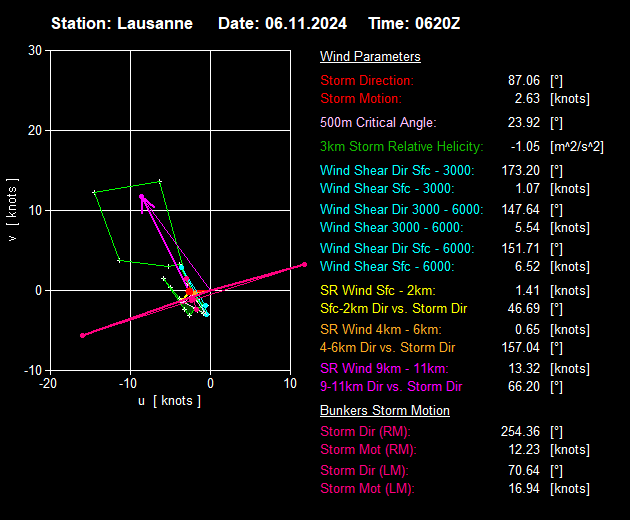Click the '500m Critical Angle:' label
This screenshot has height=520, width=630.
click(x=378, y=122)
